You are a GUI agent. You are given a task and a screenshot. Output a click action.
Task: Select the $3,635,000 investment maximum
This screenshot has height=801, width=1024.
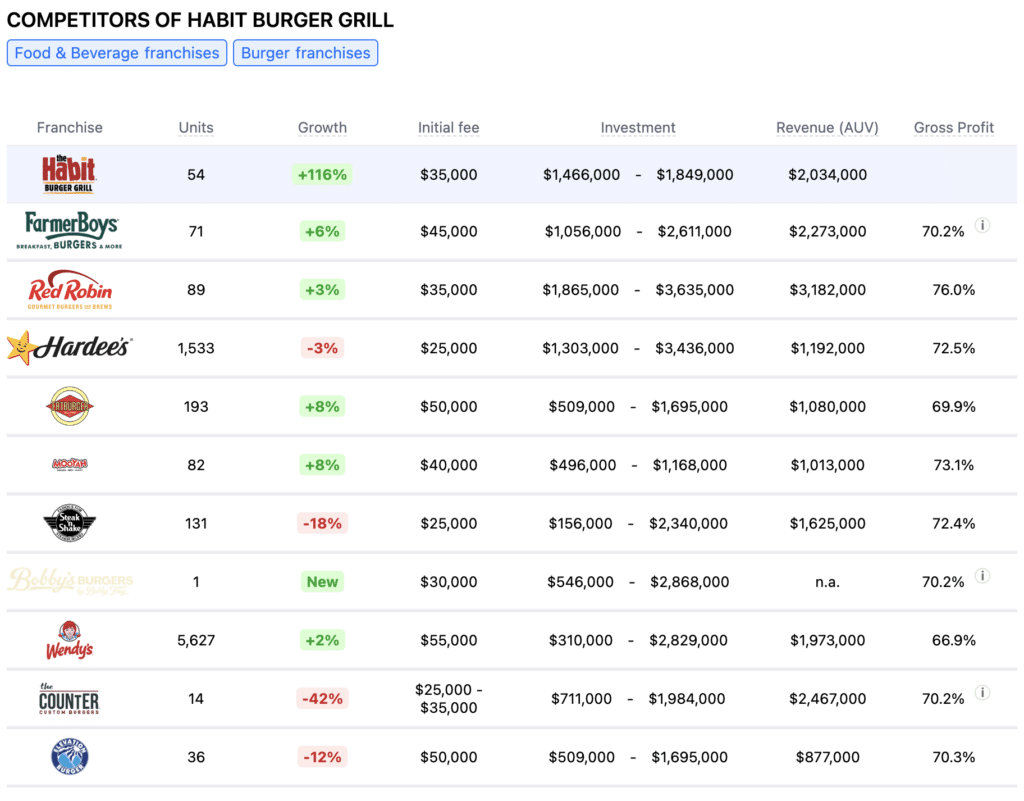695,289
